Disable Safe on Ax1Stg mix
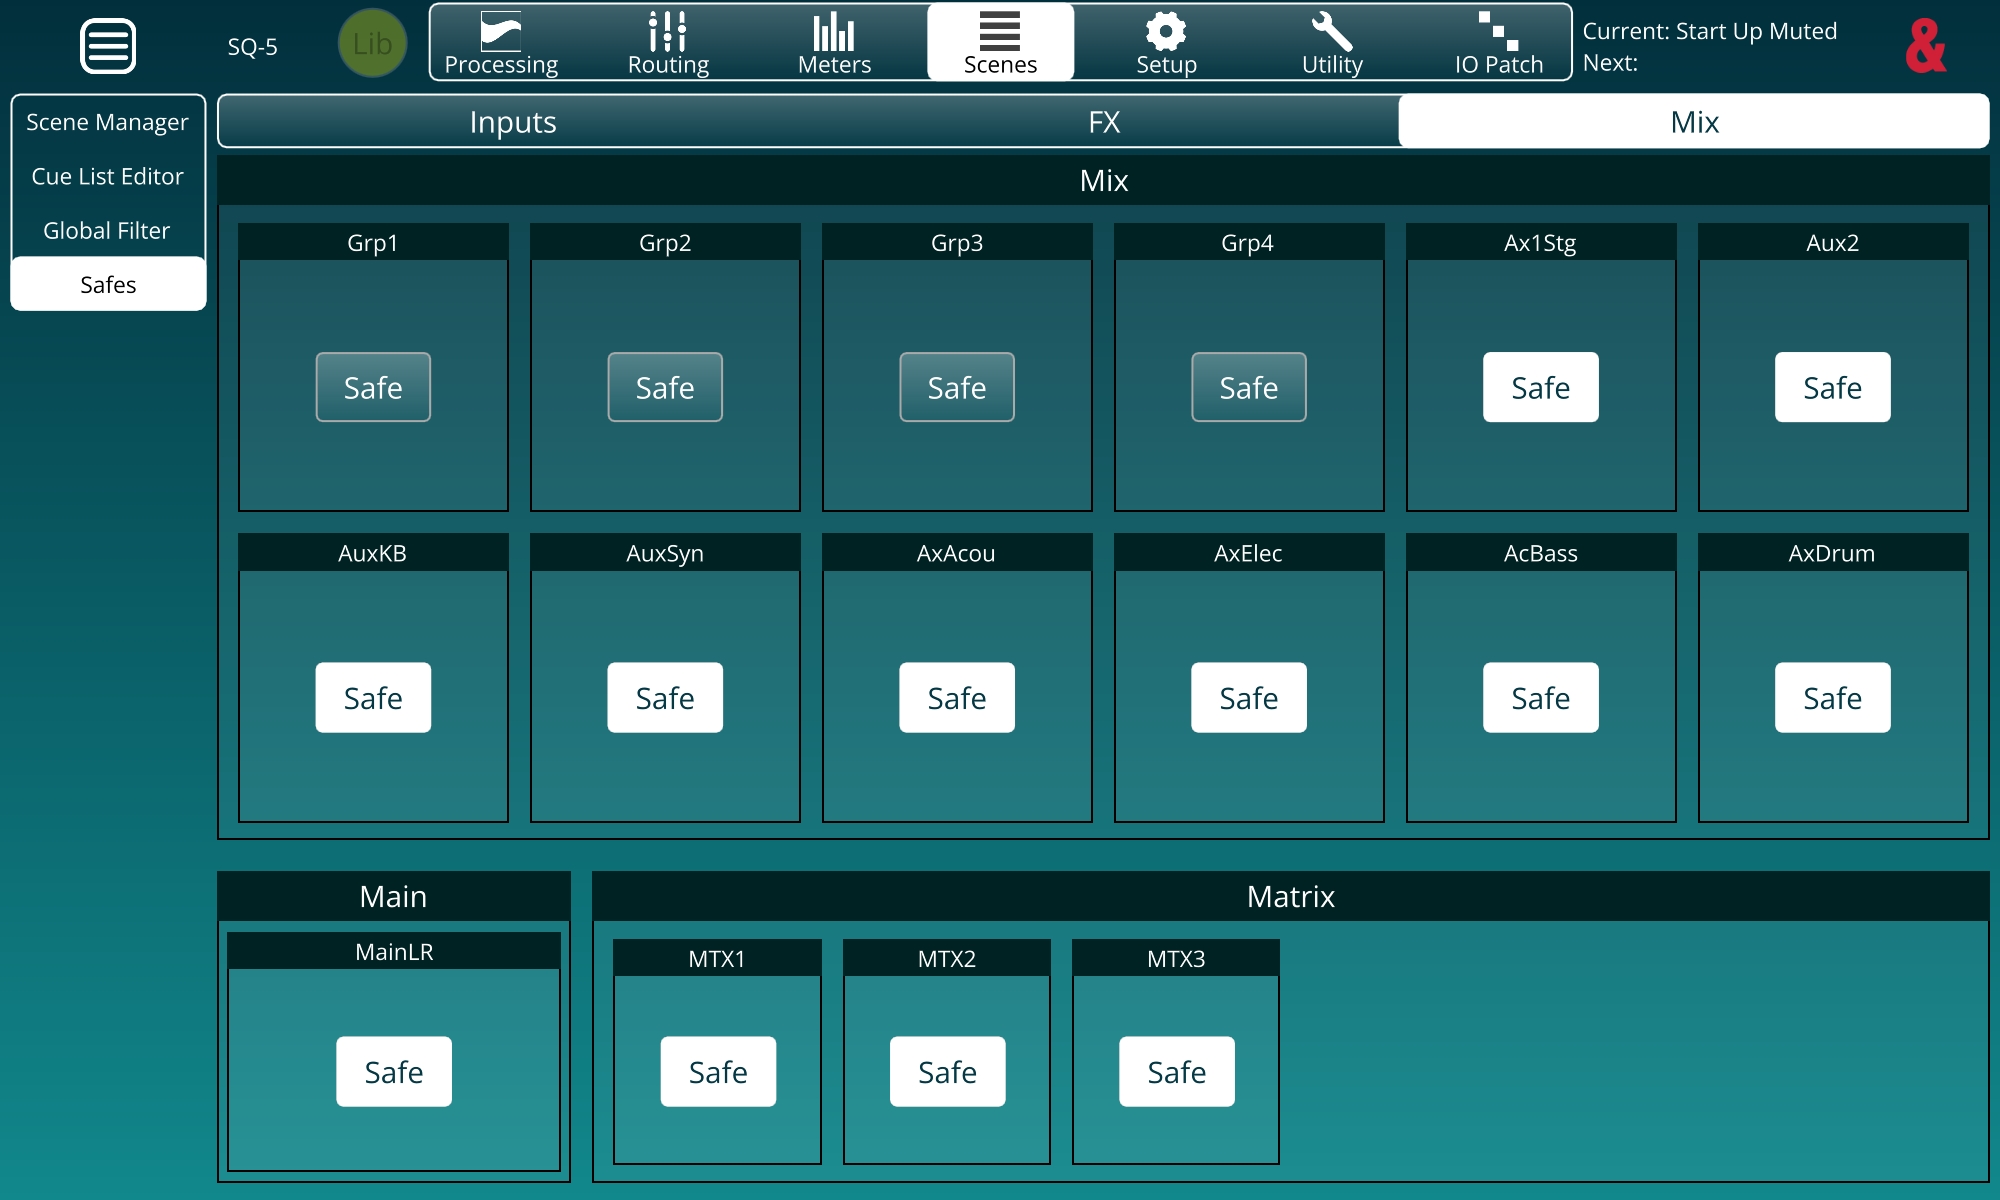The height and width of the screenshot is (1200, 2000). pyautogui.click(x=1540, y=387)
